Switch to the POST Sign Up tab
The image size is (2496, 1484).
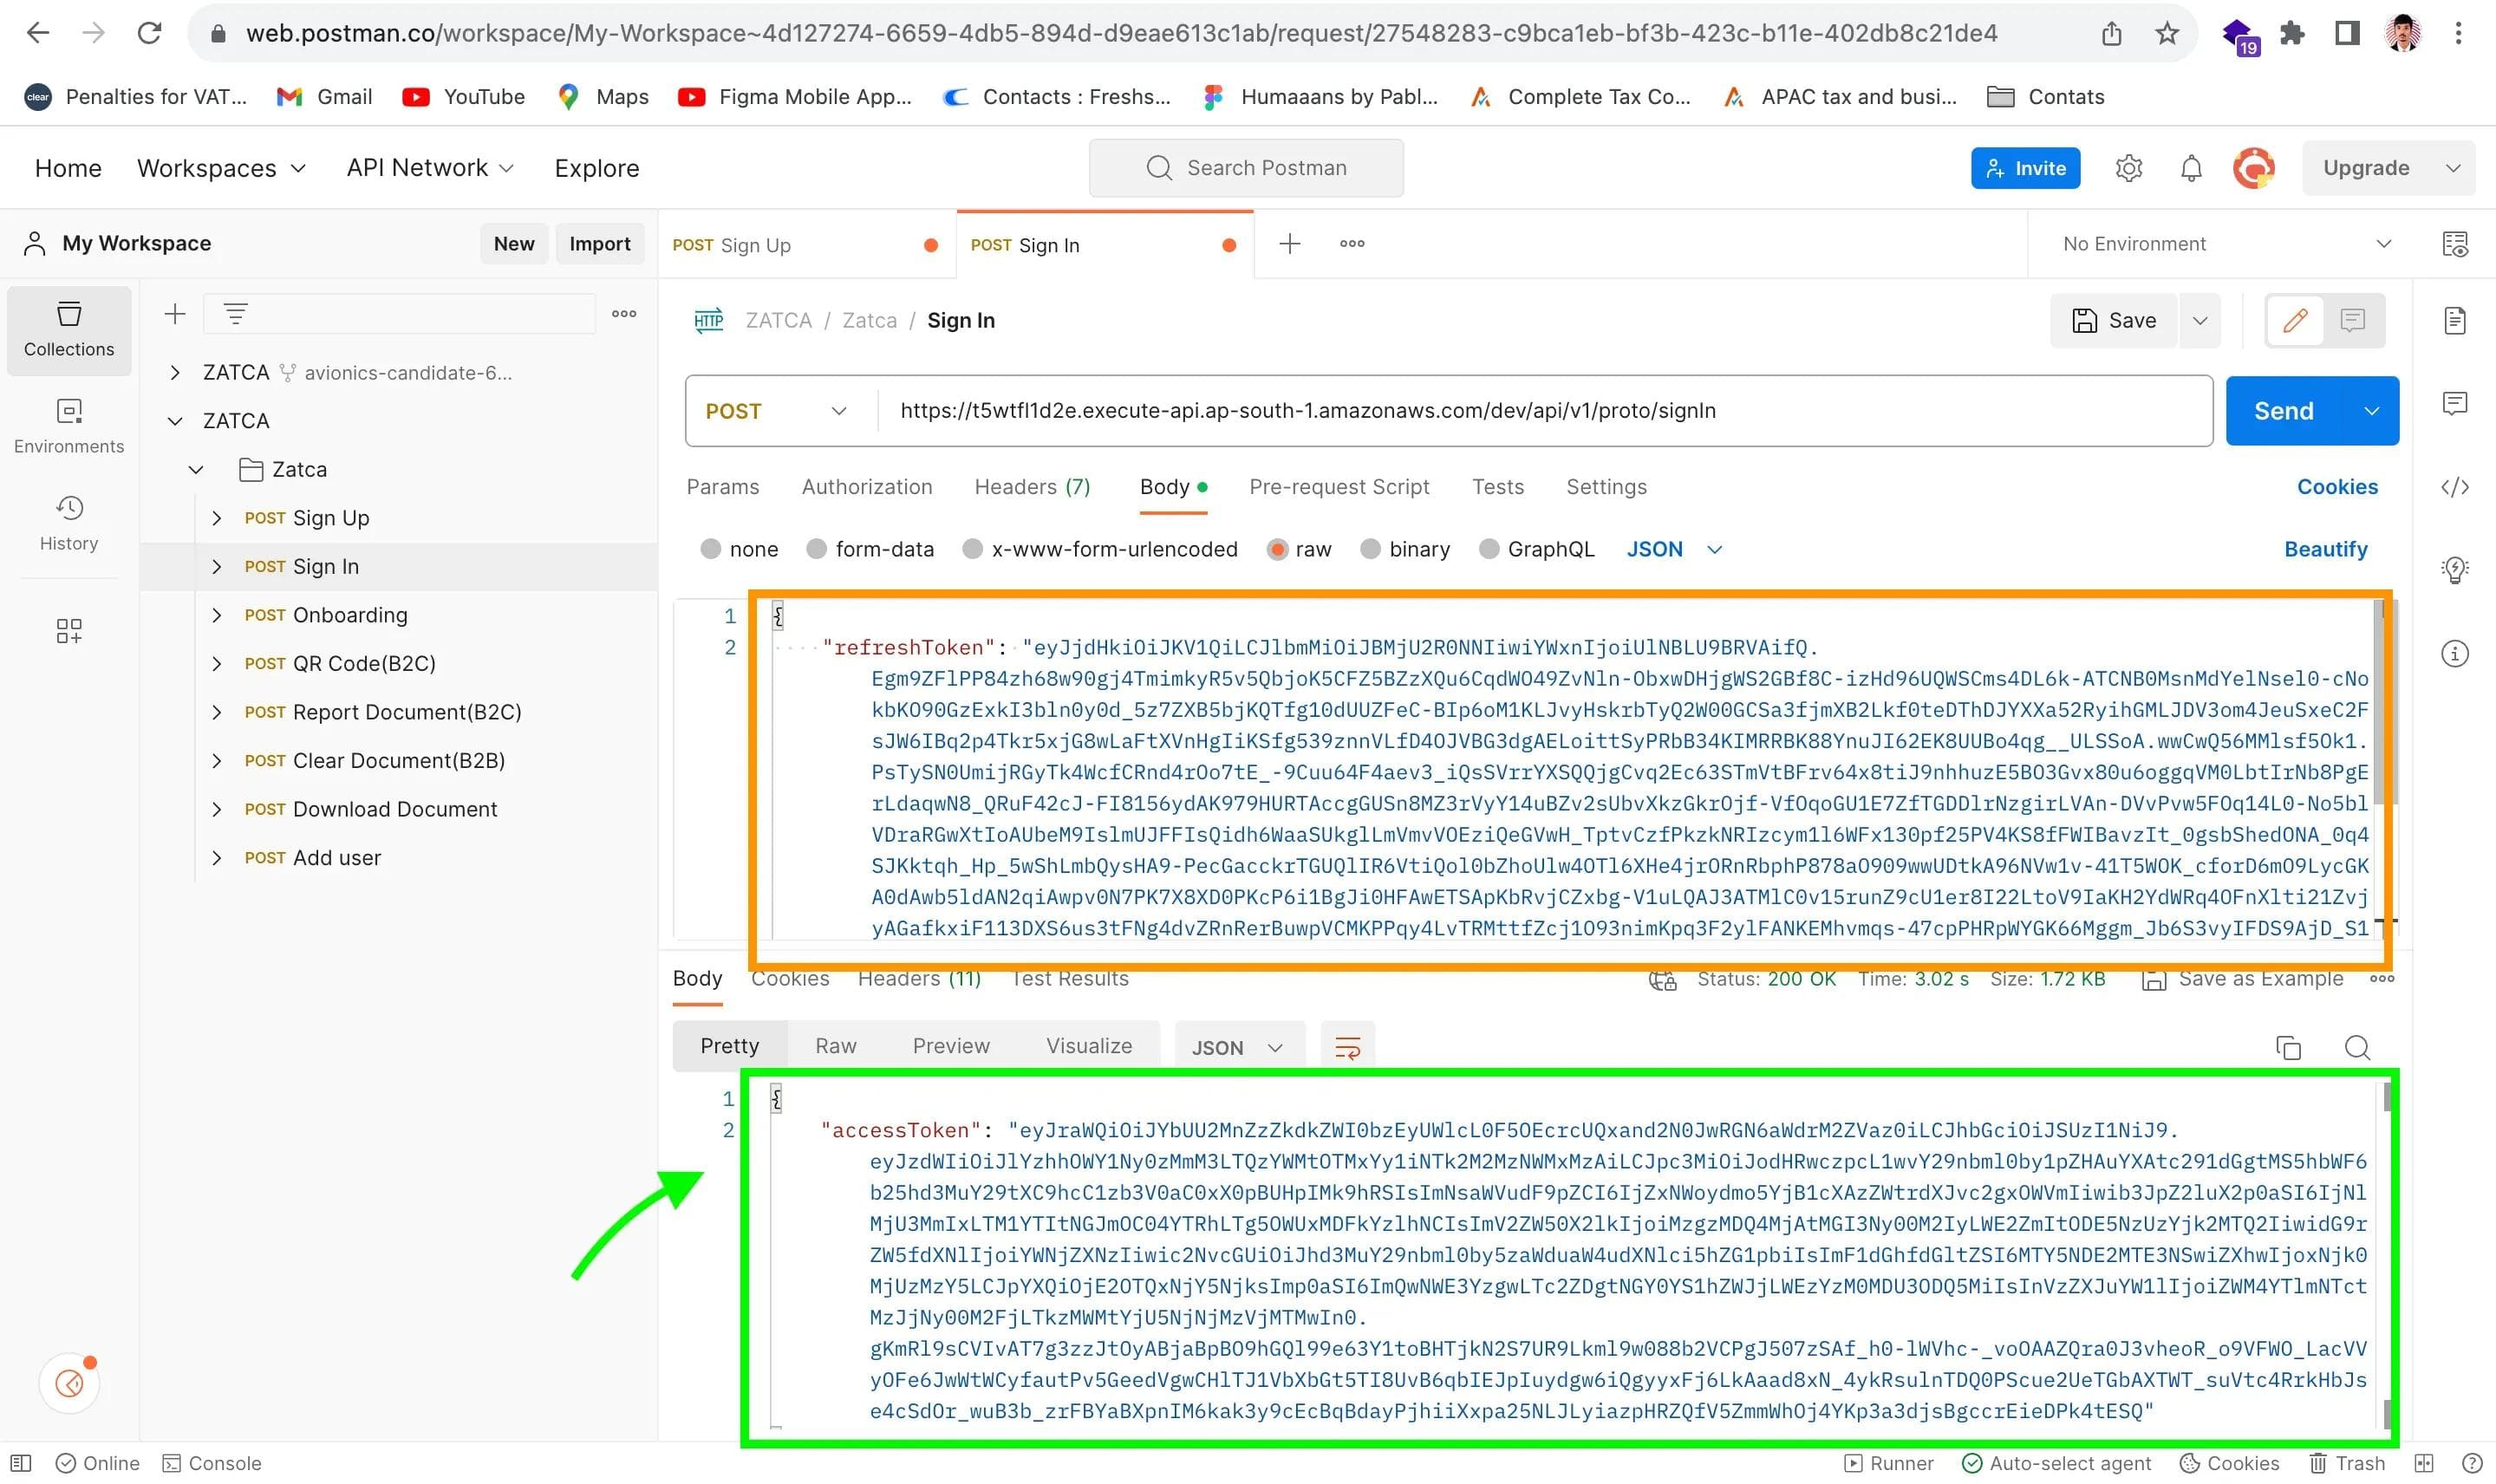click(805, 245)
